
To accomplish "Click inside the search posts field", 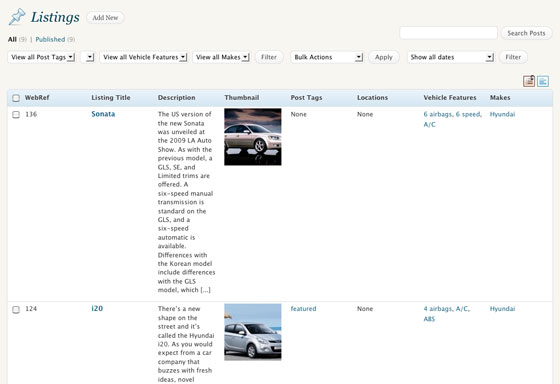I will tap(449, 33).
